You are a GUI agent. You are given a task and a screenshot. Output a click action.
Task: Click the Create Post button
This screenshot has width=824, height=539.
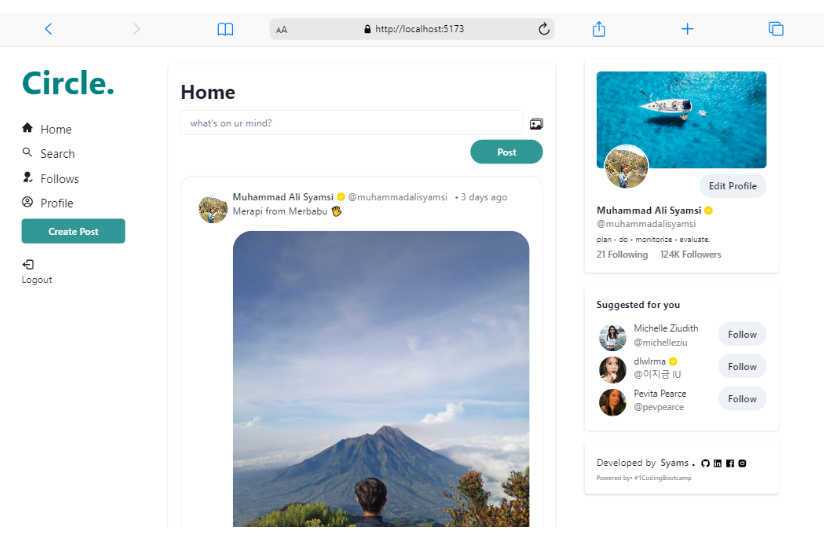[73, 231]
